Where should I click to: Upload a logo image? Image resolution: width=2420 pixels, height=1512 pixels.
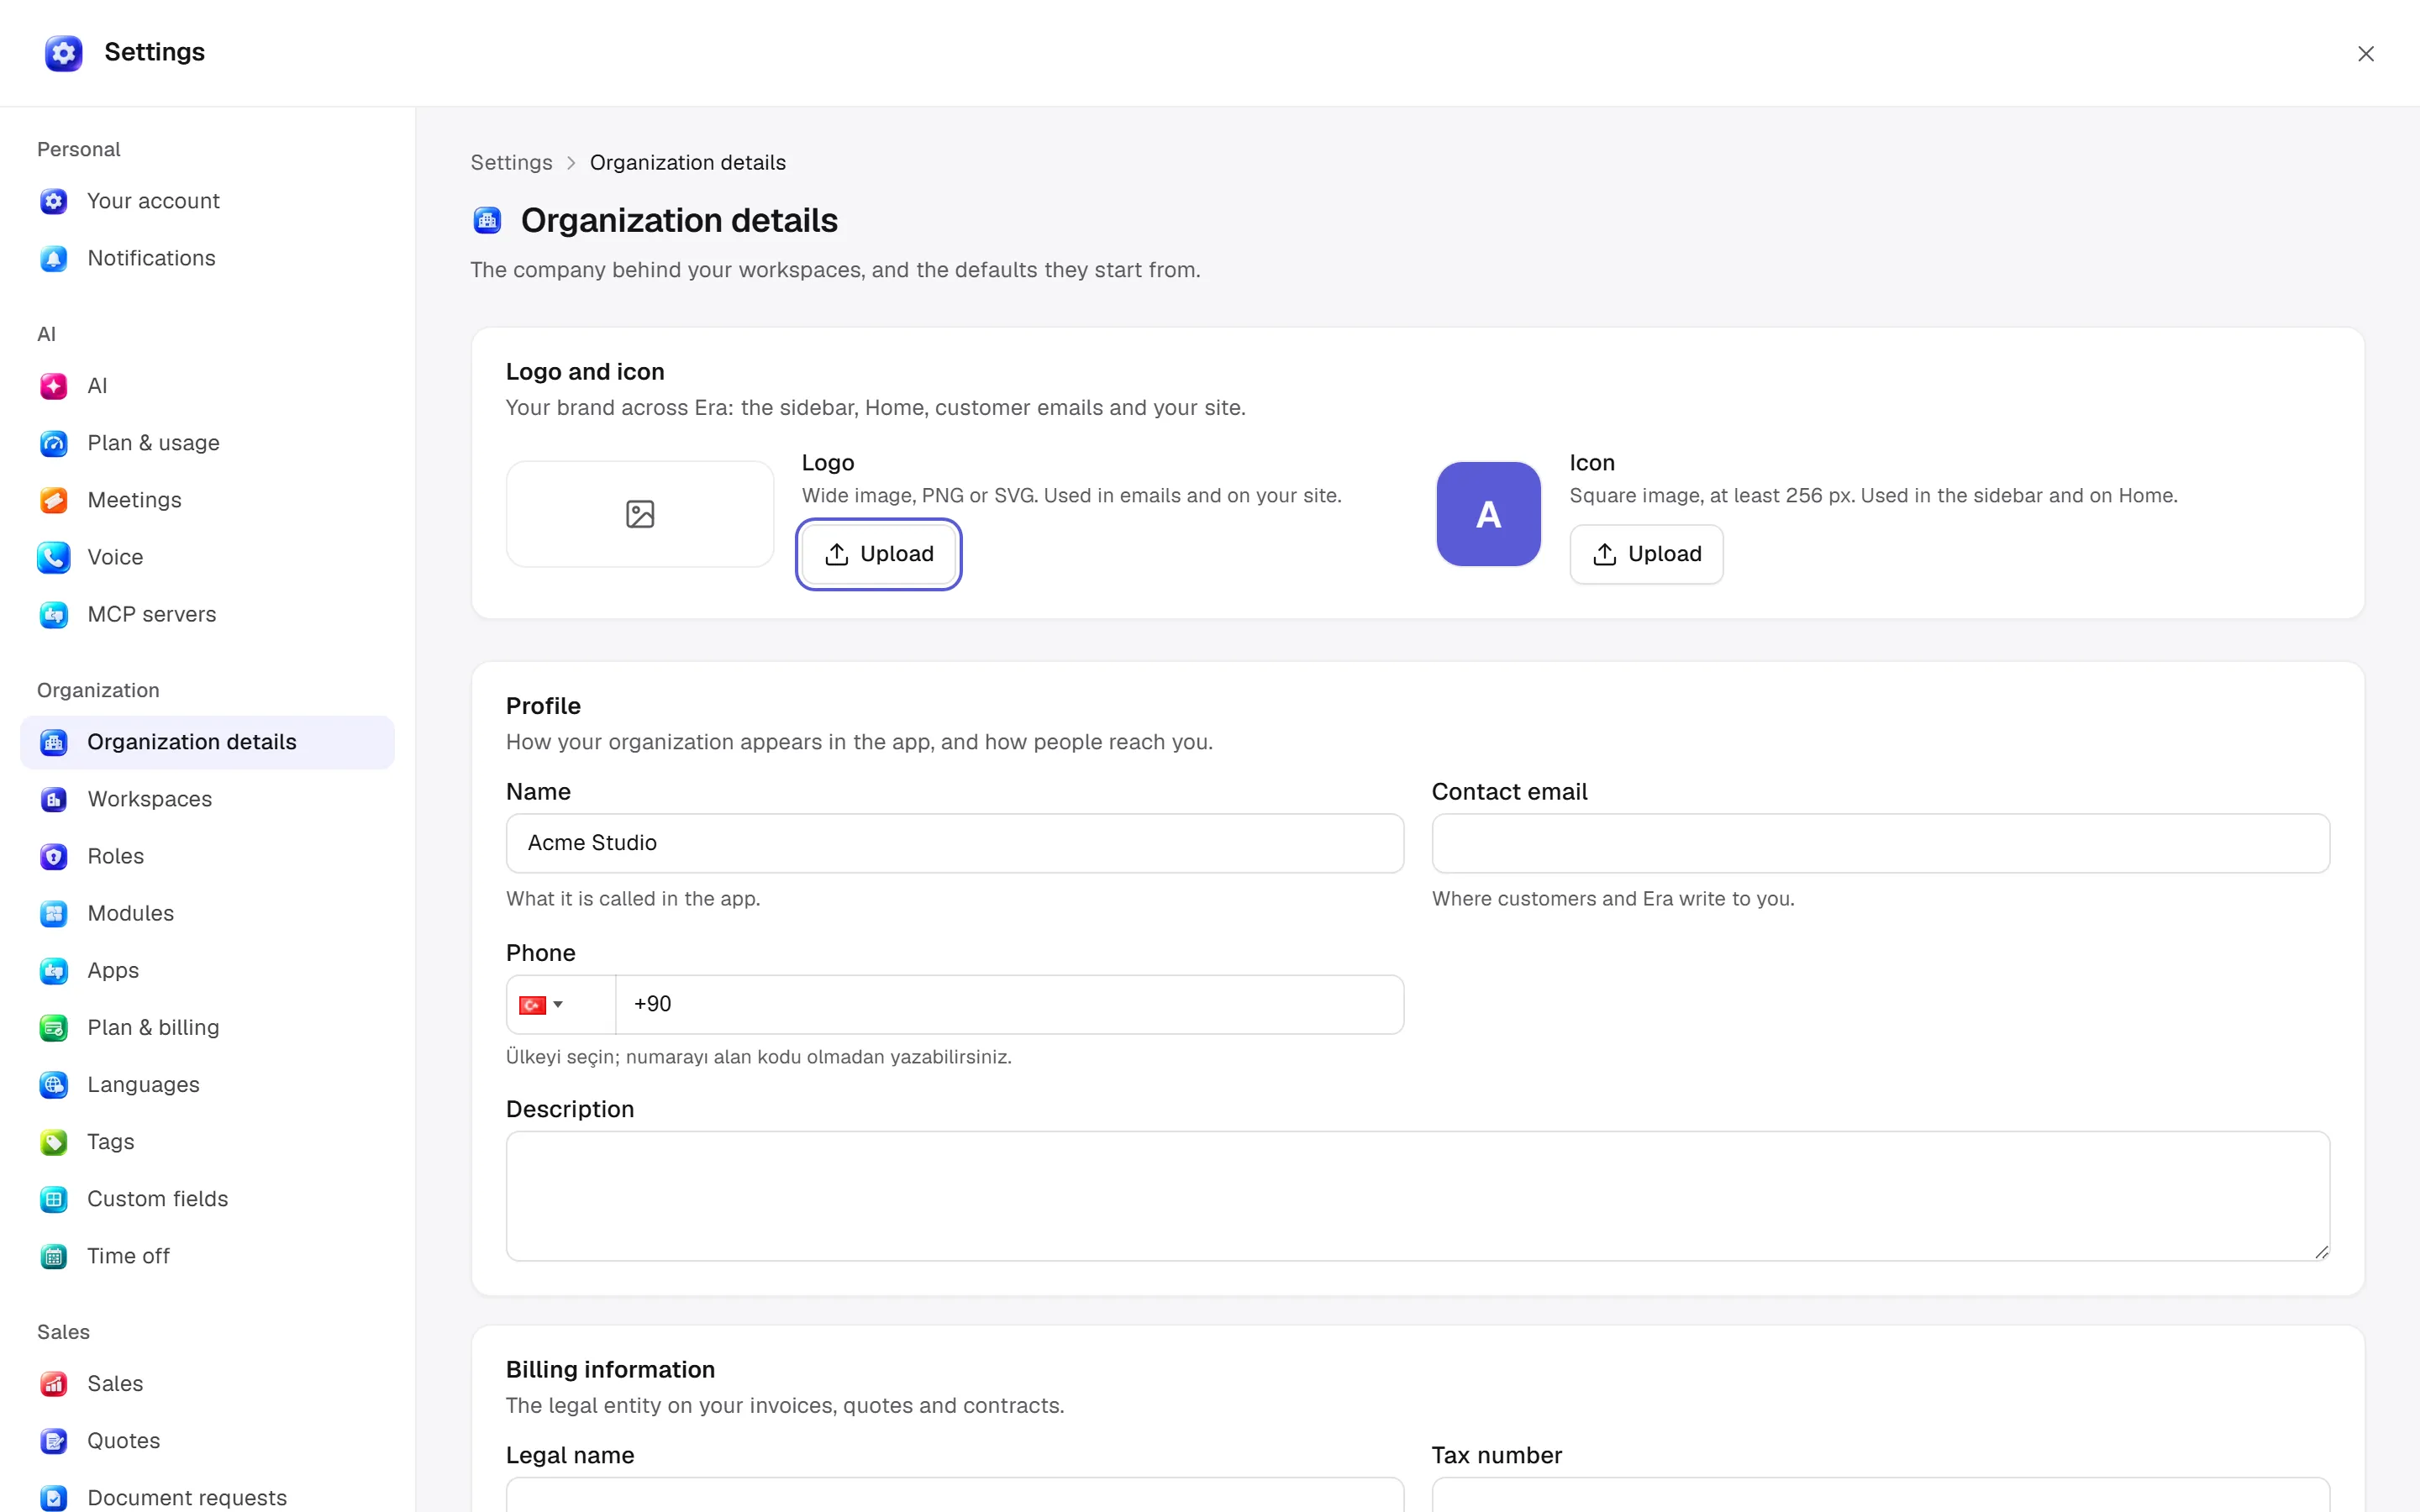click(879, 554)
